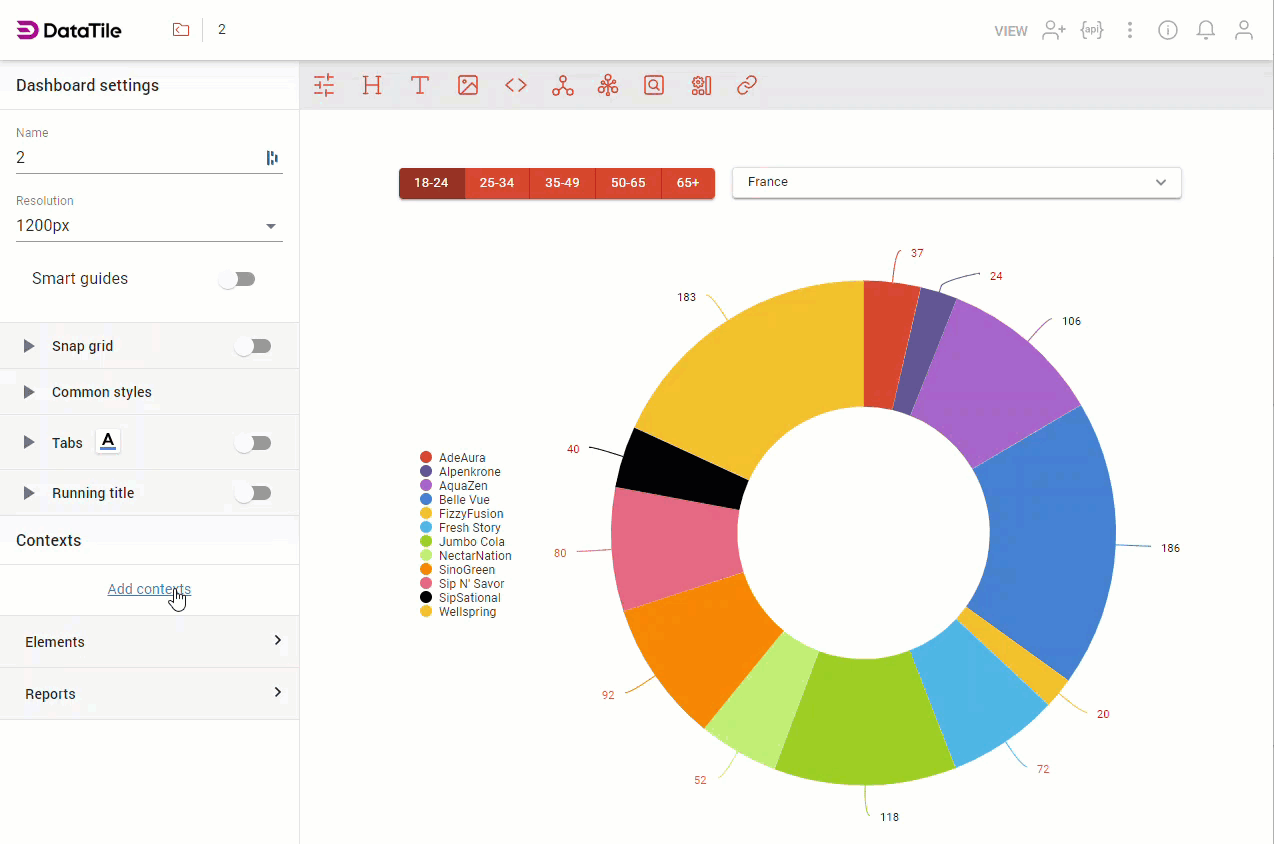Open the France country dropdown
The width and height of the screenshot is (1274, 844).
tap(956, 182)
